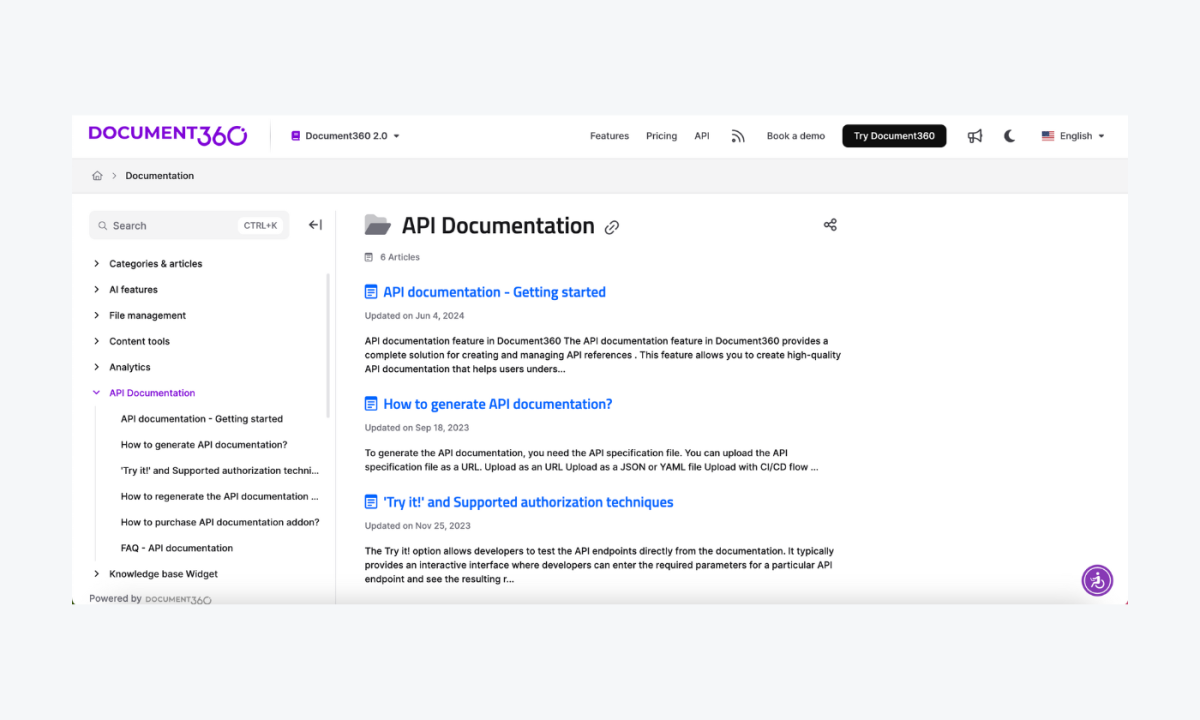Click the home icon in the breadcrumb
This screenshot has height=720, width=1200.
[97, 175]
